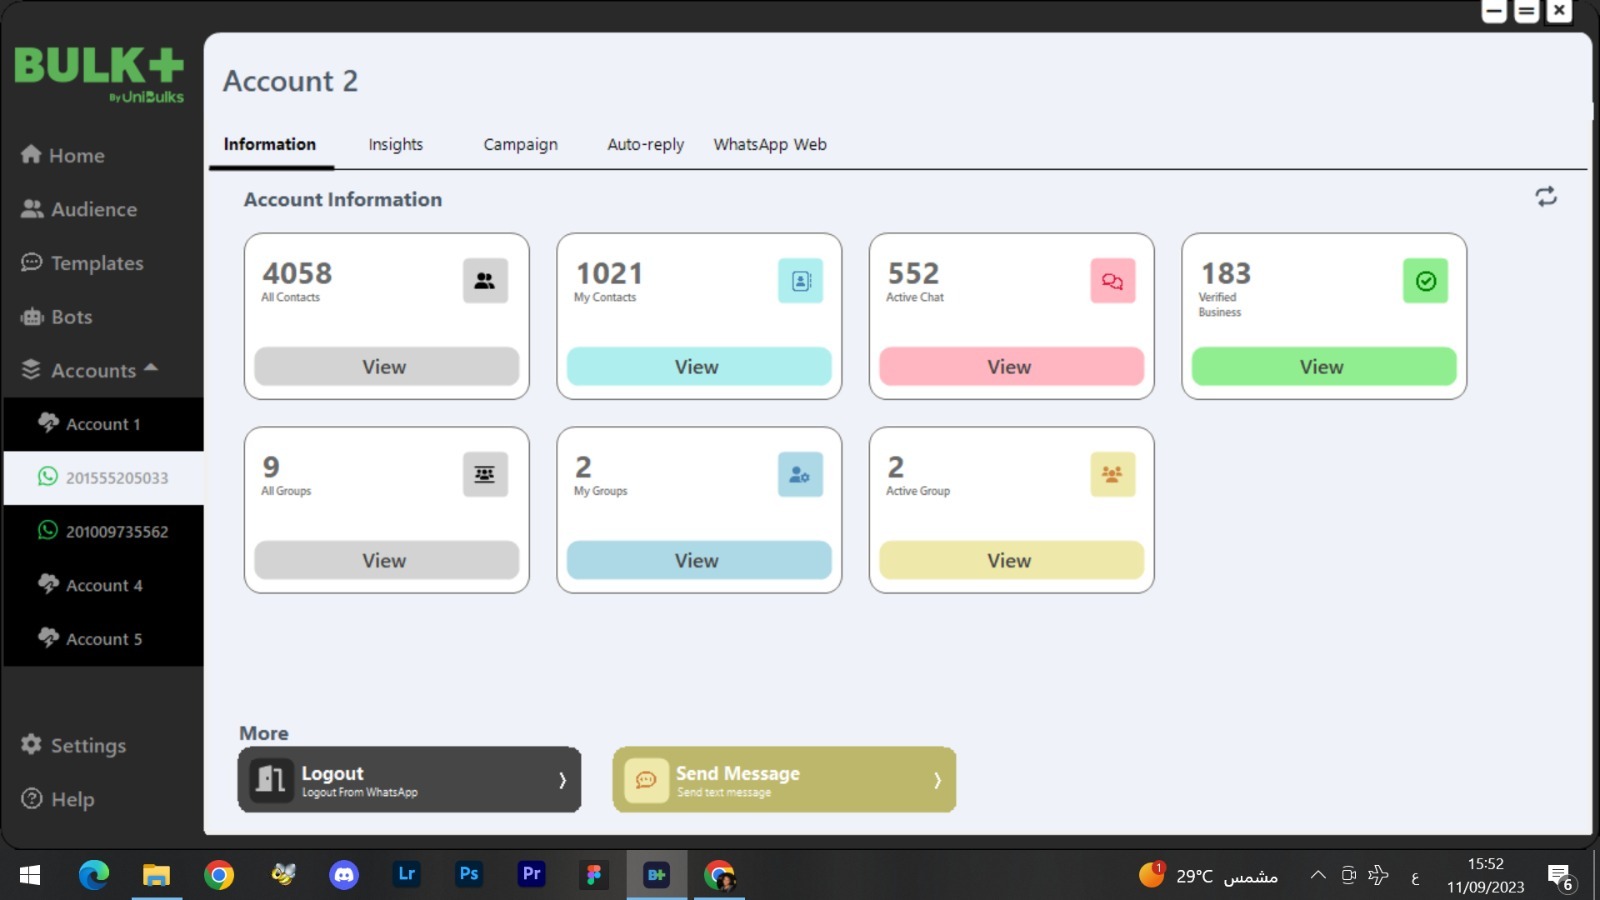
Task: Open the Audience panel from the sidebar
Action: 93,209
